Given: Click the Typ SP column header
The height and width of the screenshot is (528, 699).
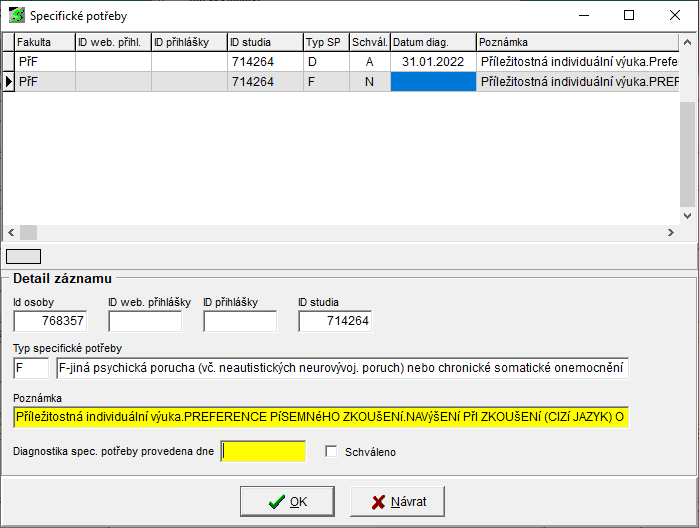Looking at the screenshot, I should click(x=326, y=42).
